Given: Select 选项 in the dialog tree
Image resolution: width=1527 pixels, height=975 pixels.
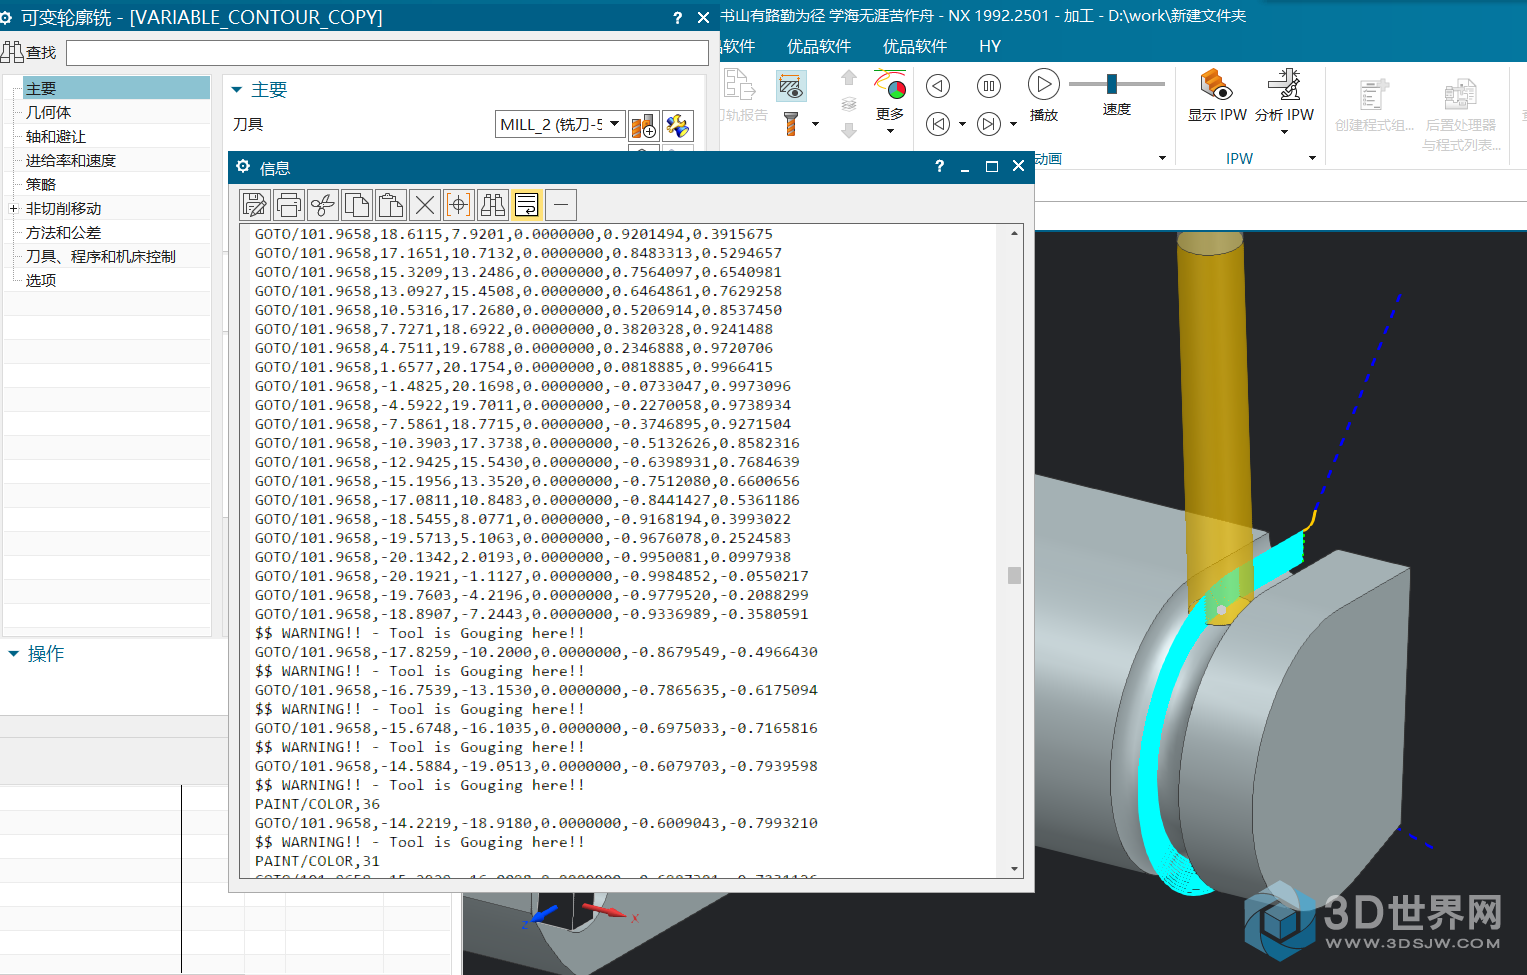Looking at the screenshot, I should [x=41, y=281].
